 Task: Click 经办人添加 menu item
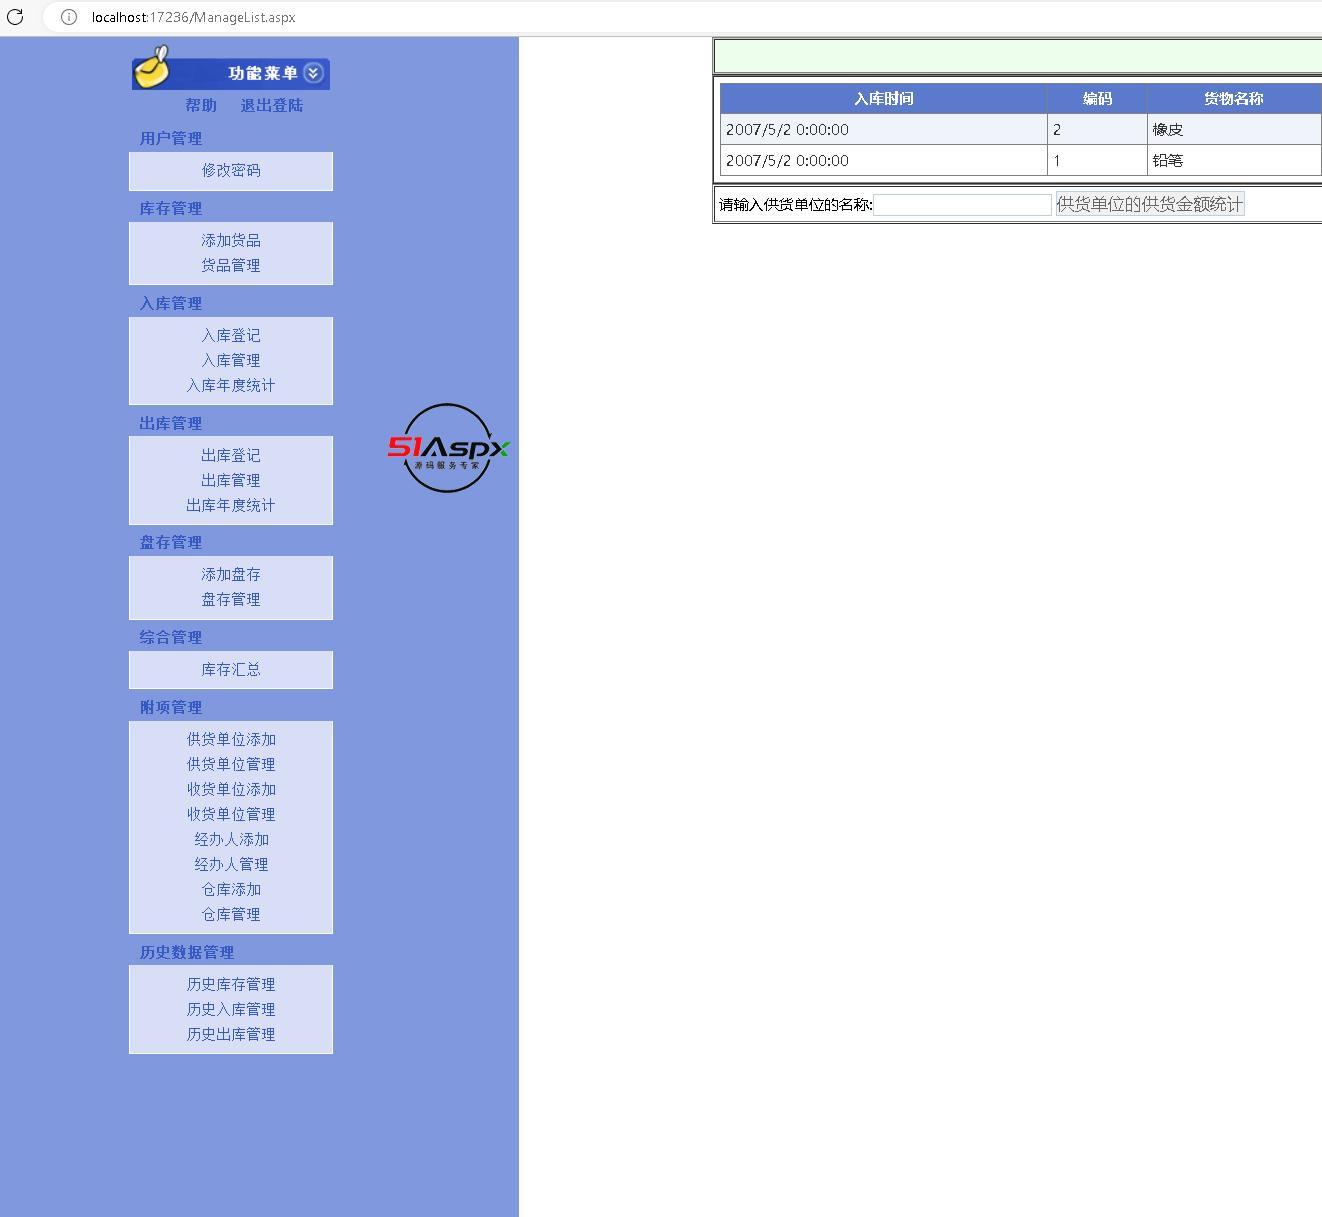pos(231,839)
